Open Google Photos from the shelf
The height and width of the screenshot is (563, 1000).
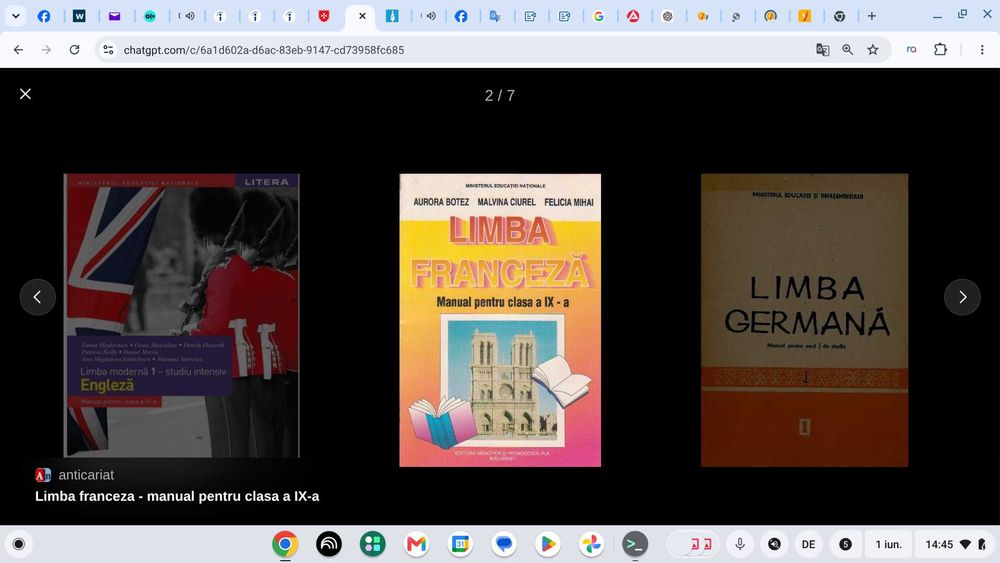(x=591, y=544)
